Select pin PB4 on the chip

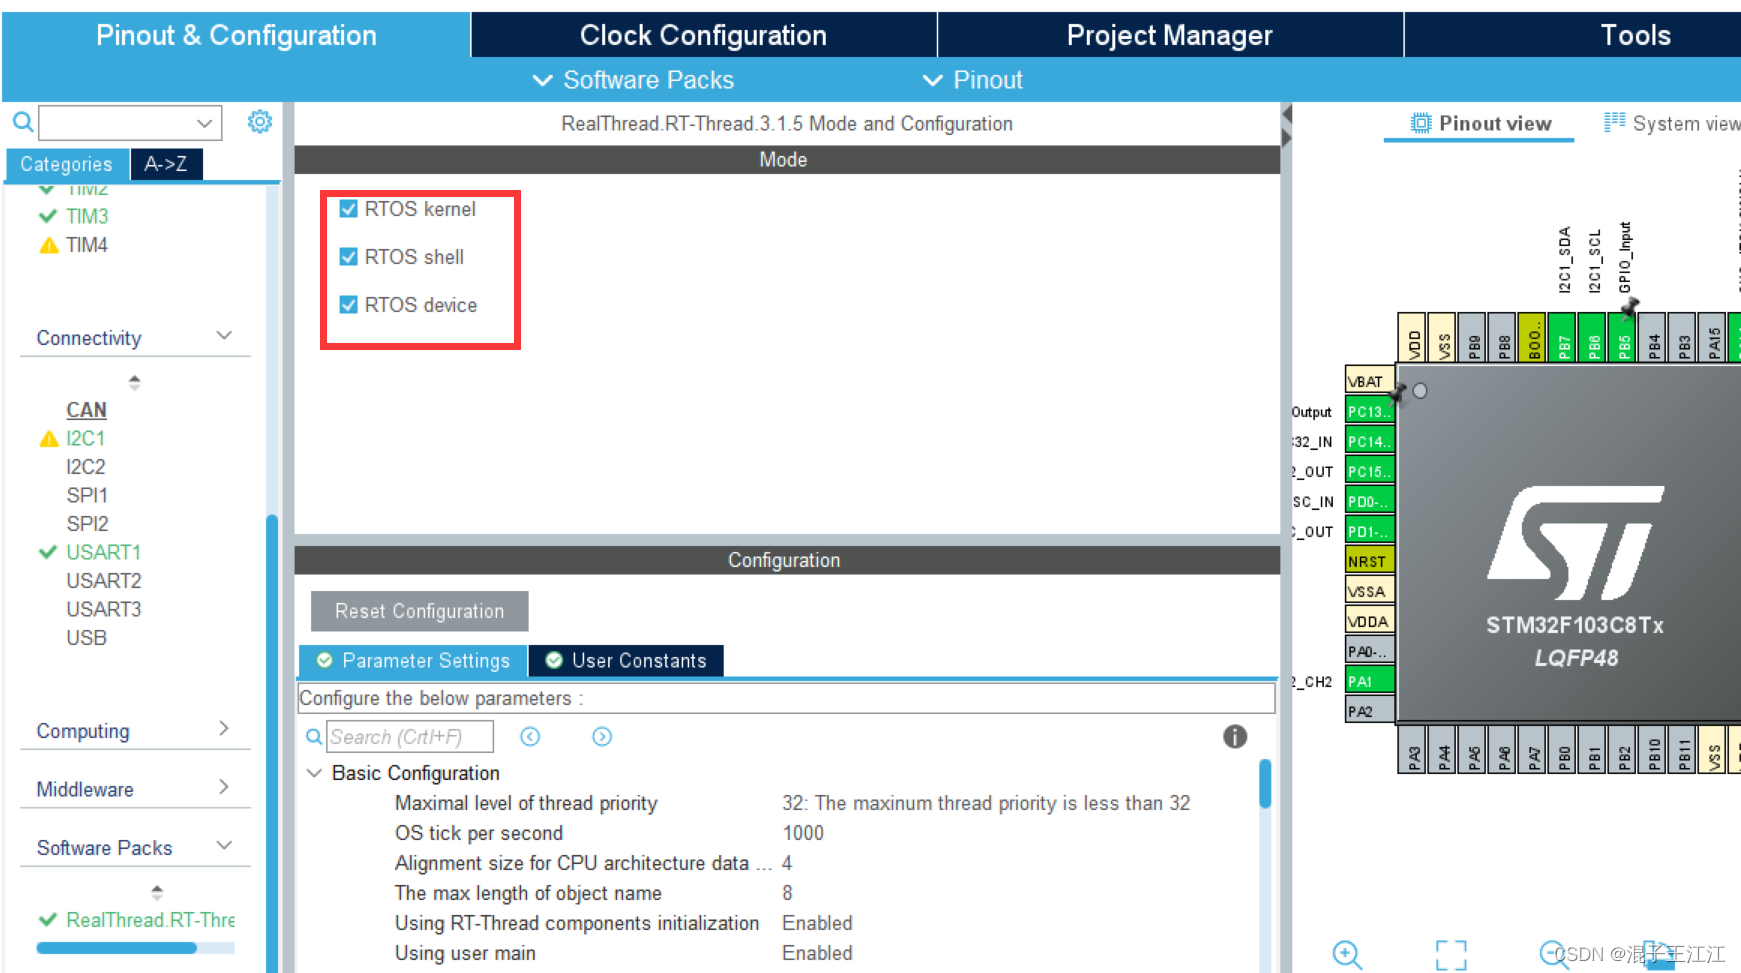(1653, 337)
